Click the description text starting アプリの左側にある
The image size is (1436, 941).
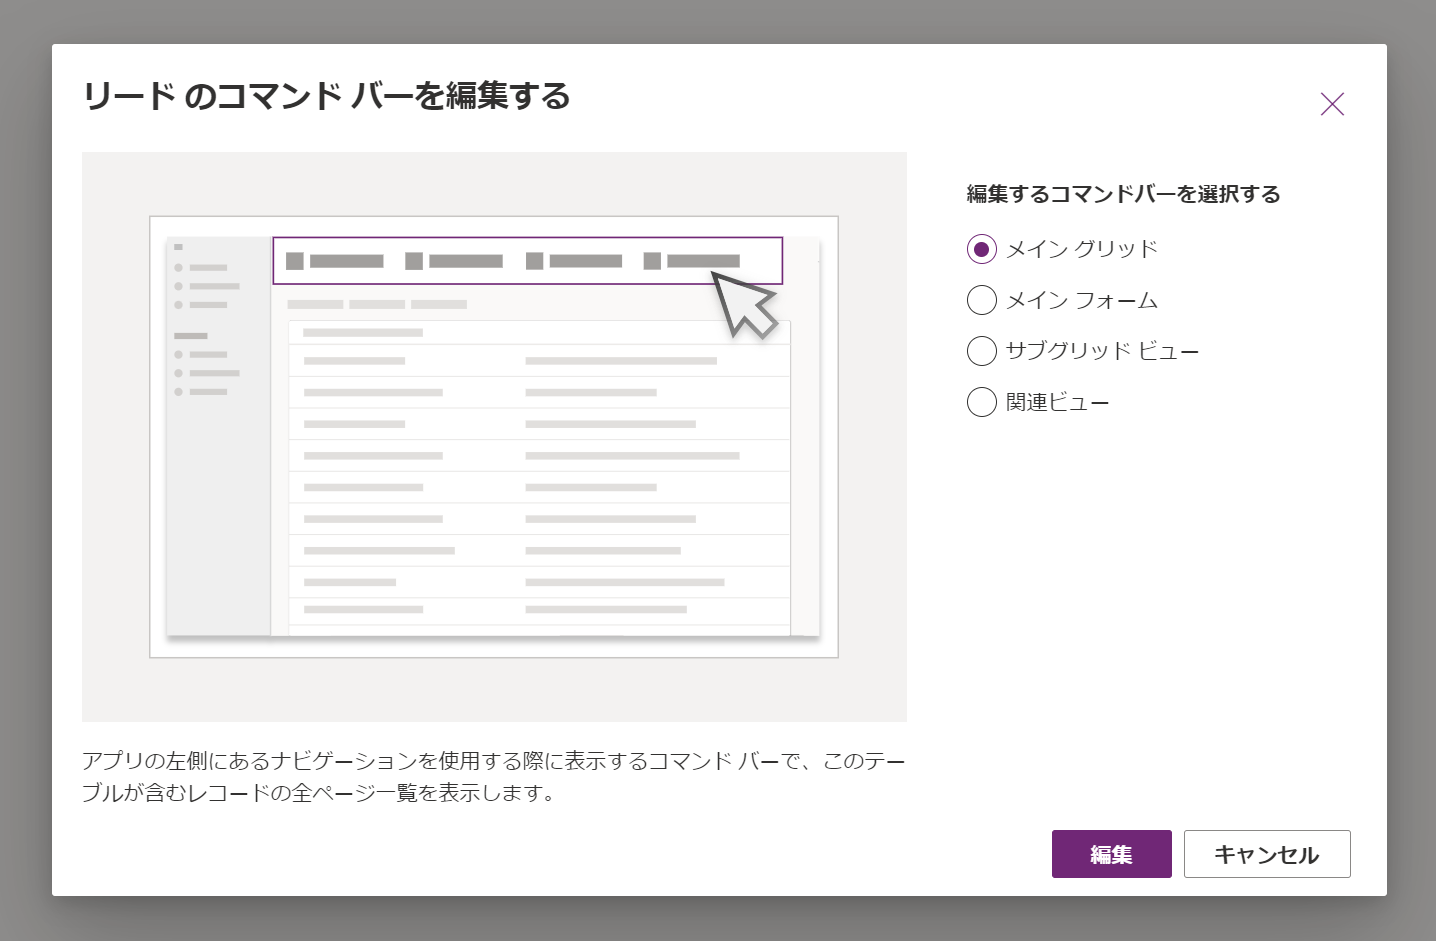(494, 777)
